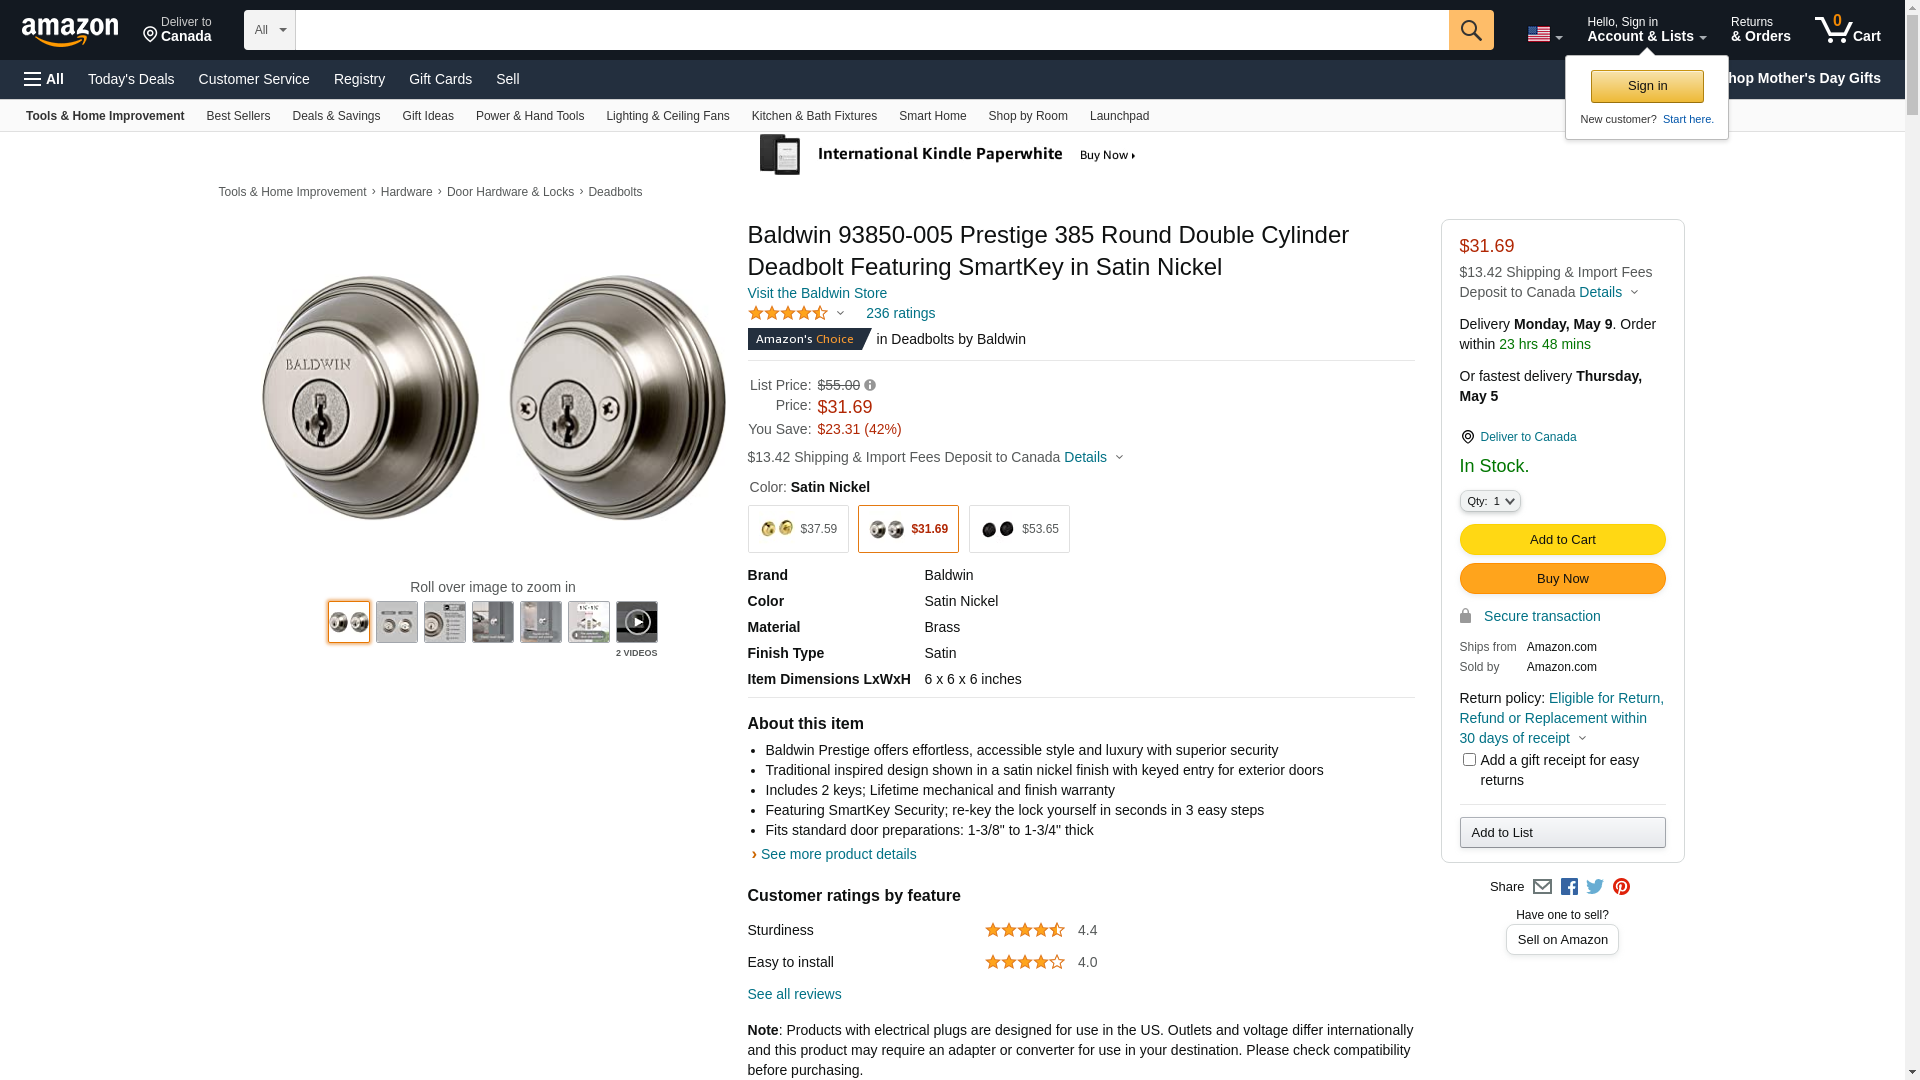Share product by email icon
This screenshot has width=1920, height=1080.
pos(1542,887)
